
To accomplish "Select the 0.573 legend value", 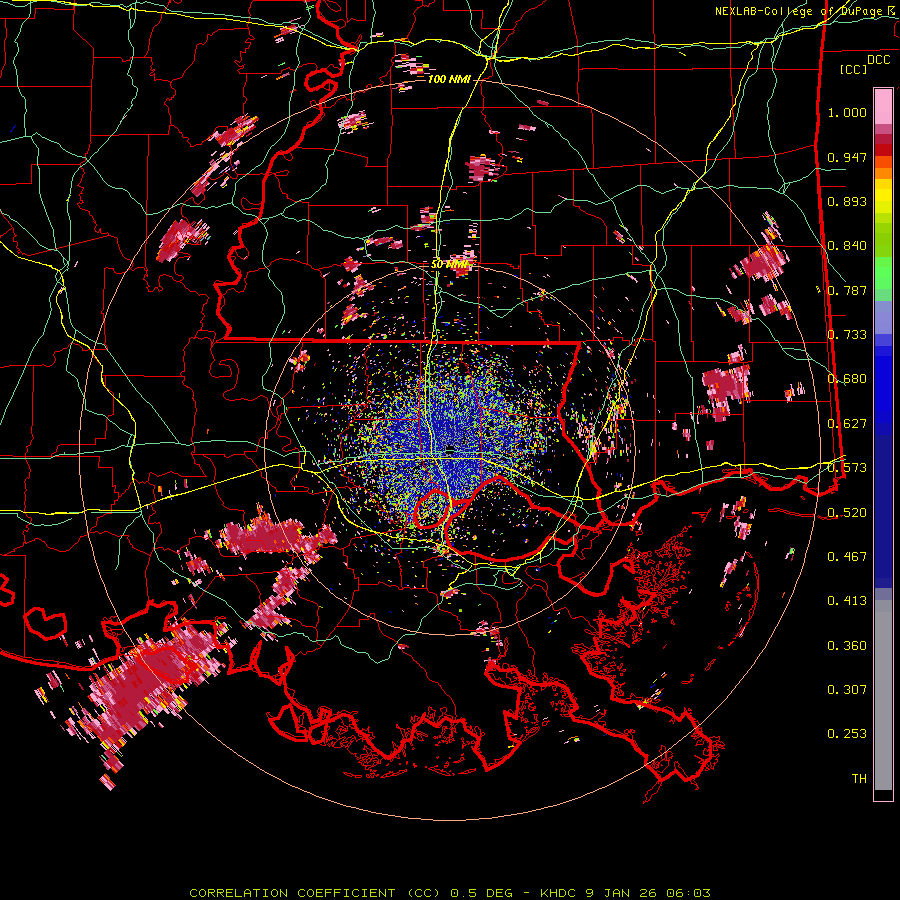I will [x=847, y=467].
